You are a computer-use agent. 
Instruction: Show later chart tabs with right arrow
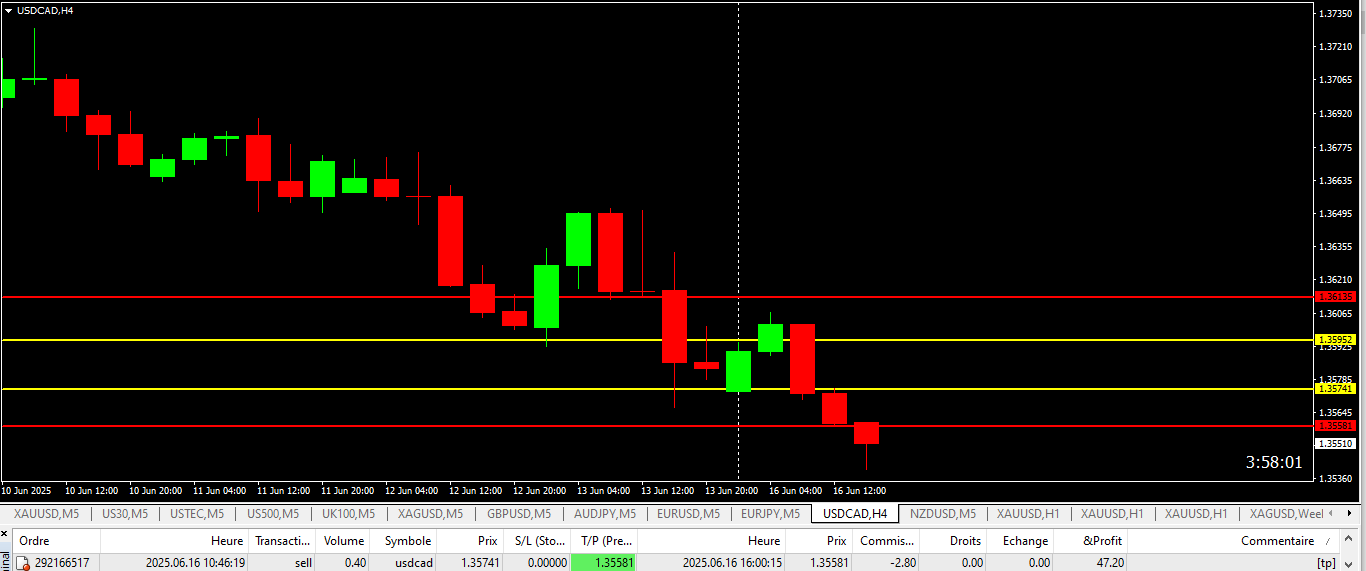(1349, 514)
